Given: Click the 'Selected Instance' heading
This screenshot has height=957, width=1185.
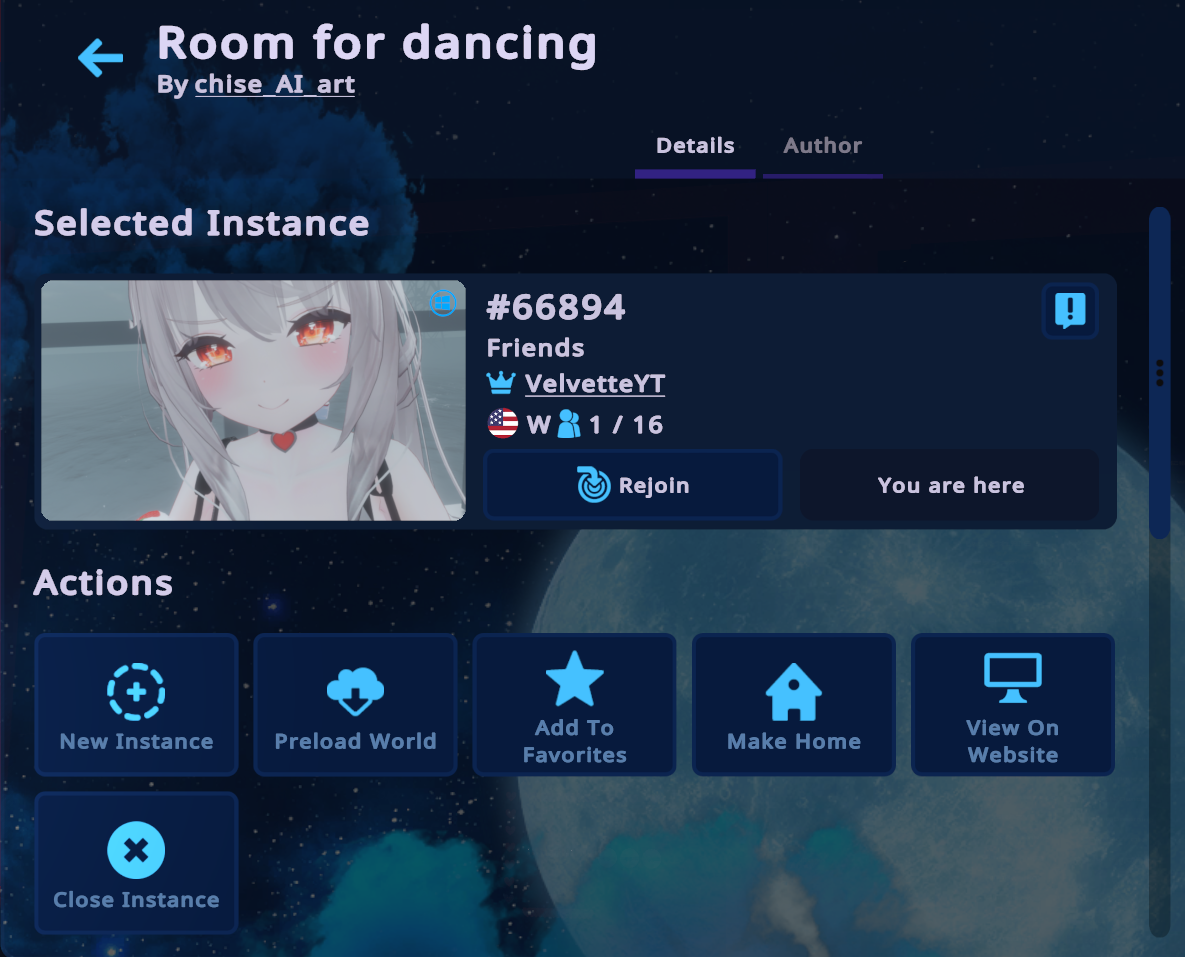Looking at the screenshot, I should tap(202, 224).
